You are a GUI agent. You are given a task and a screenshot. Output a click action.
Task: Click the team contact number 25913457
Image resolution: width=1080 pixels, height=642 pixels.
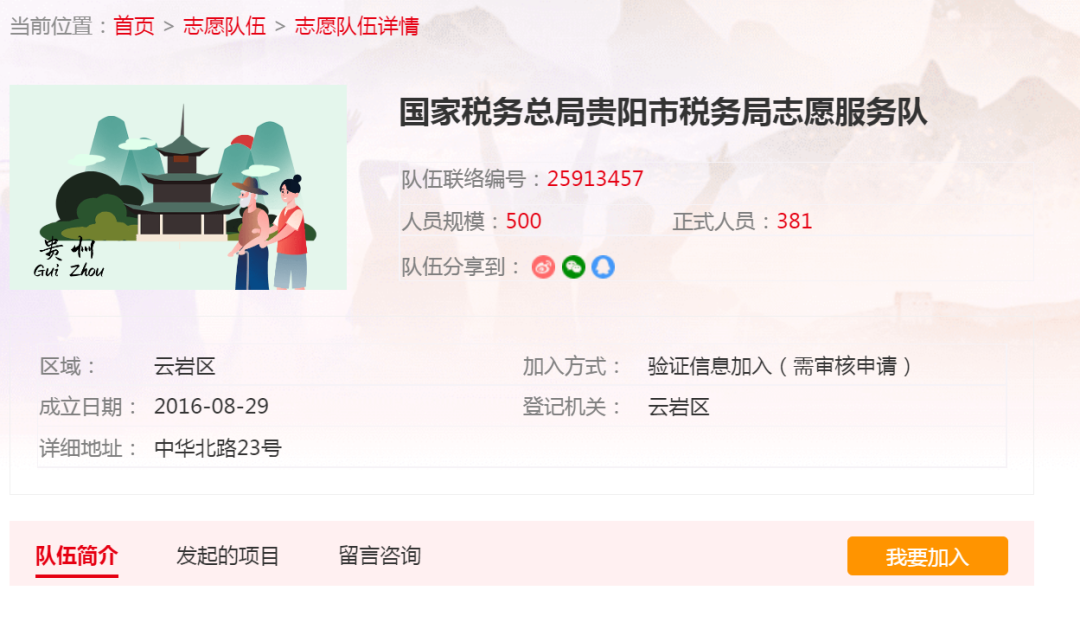coord(595,179)
